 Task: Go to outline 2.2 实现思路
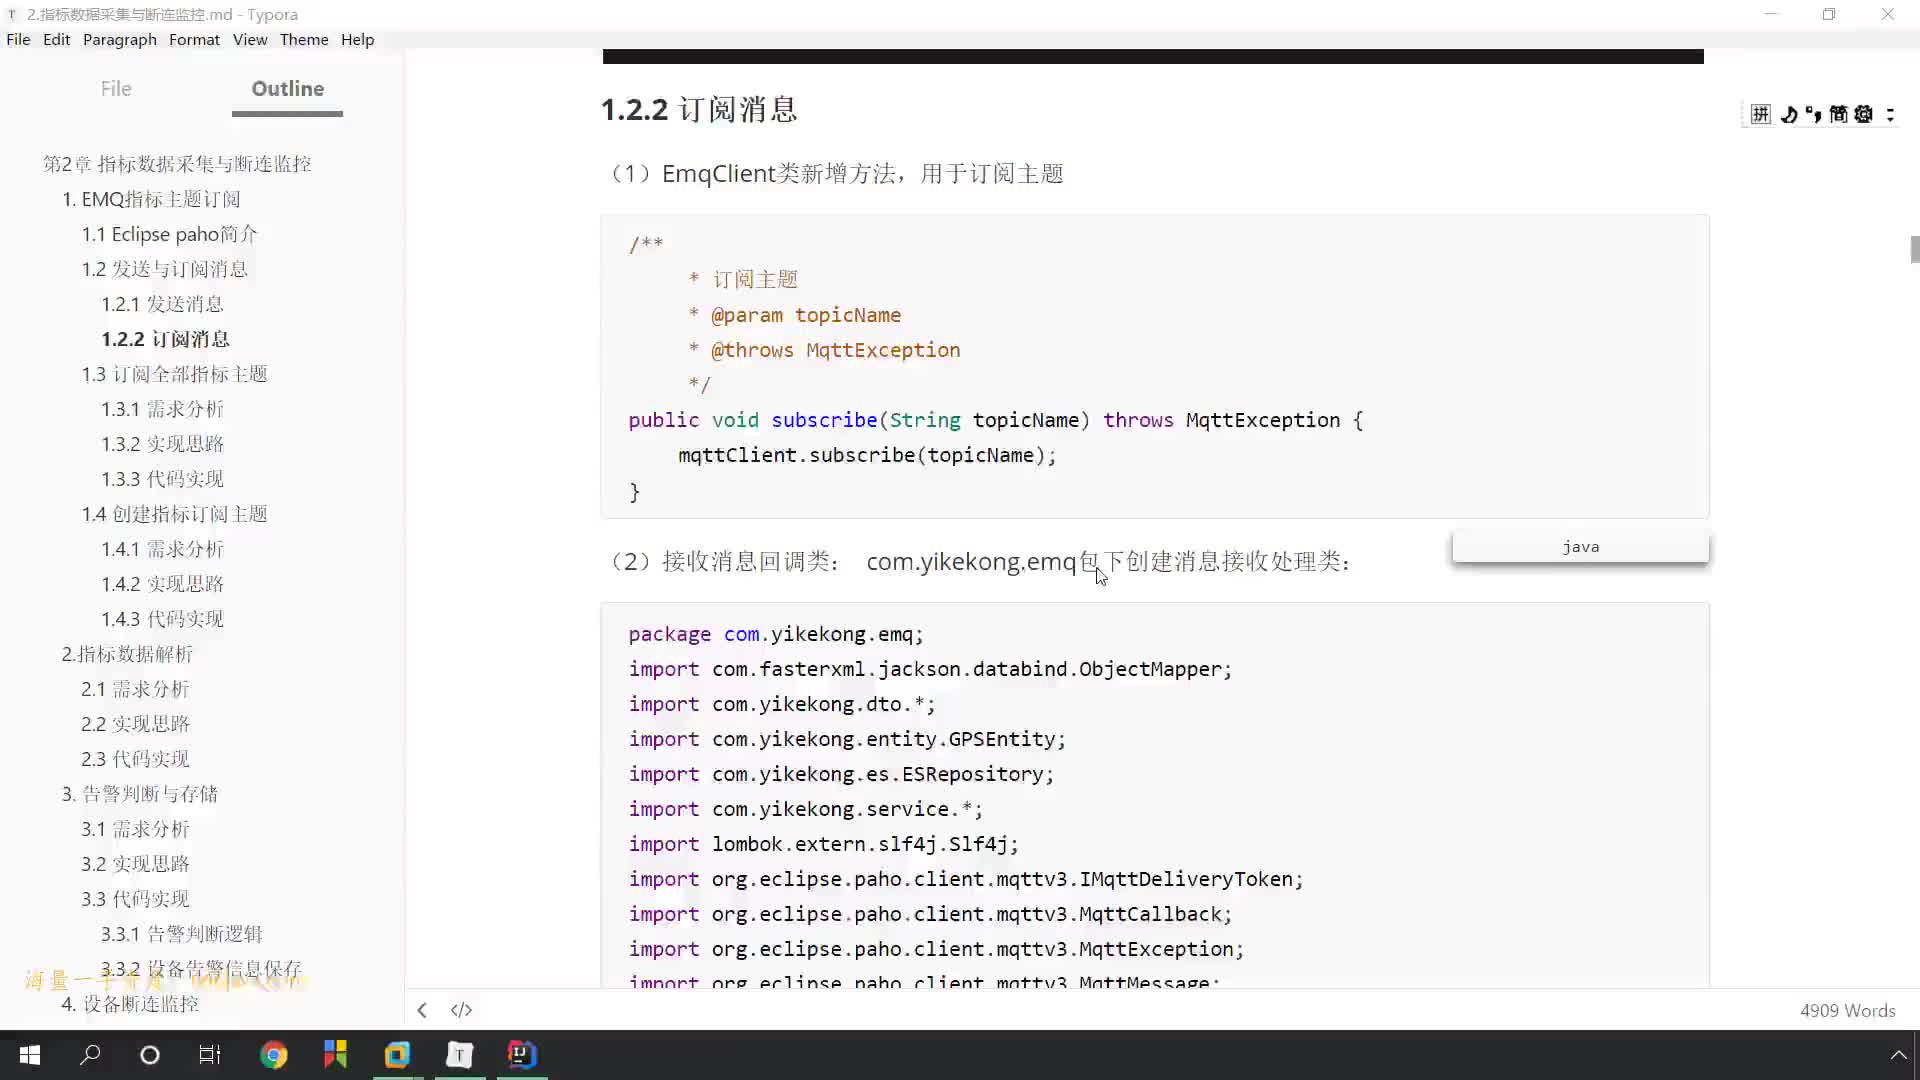pos(135,724)
